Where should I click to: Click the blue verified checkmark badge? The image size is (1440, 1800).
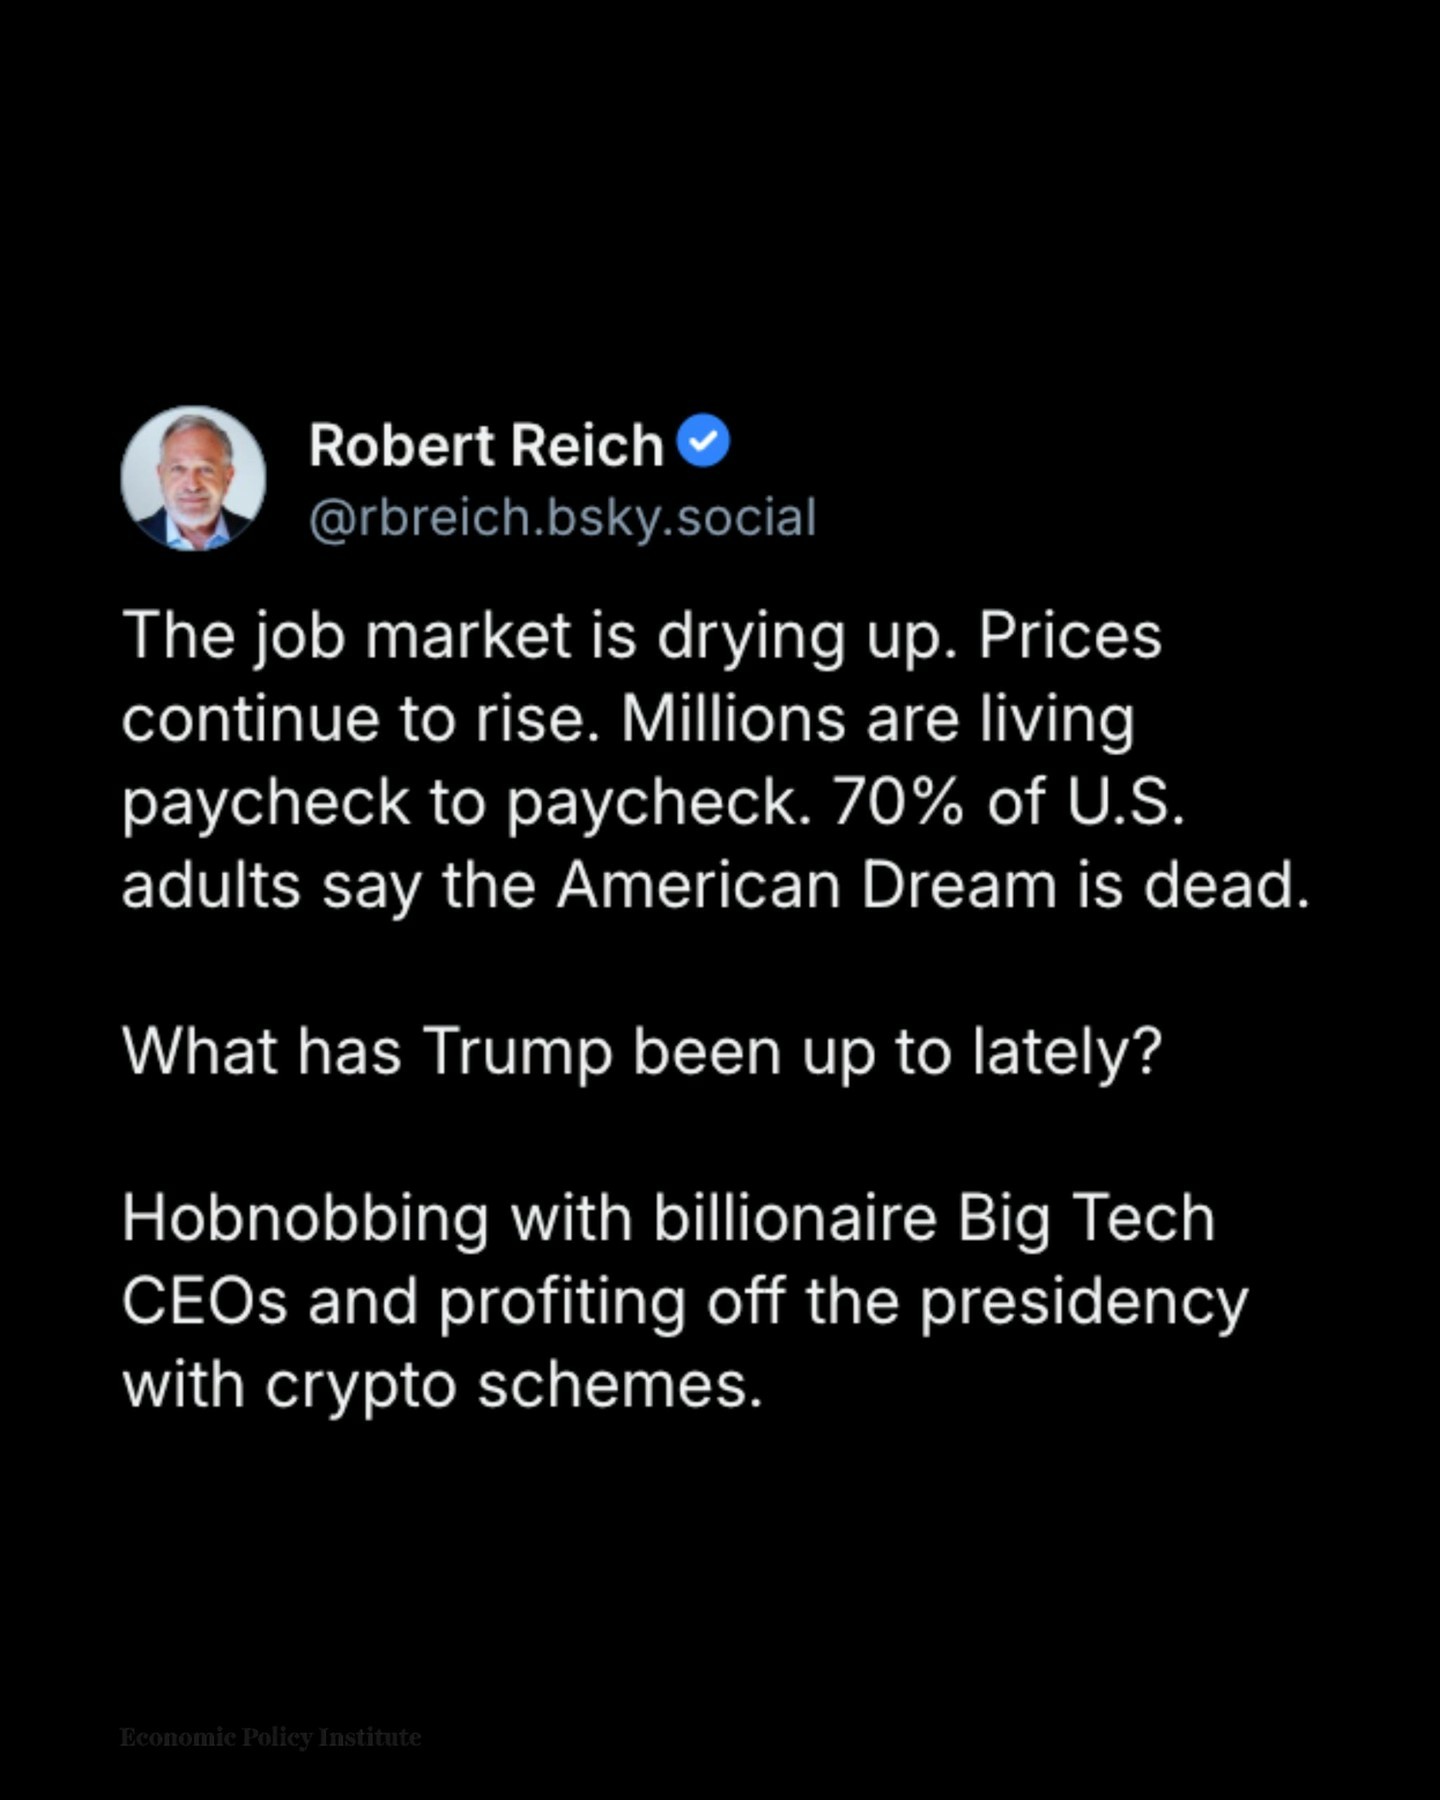point(704,441)
